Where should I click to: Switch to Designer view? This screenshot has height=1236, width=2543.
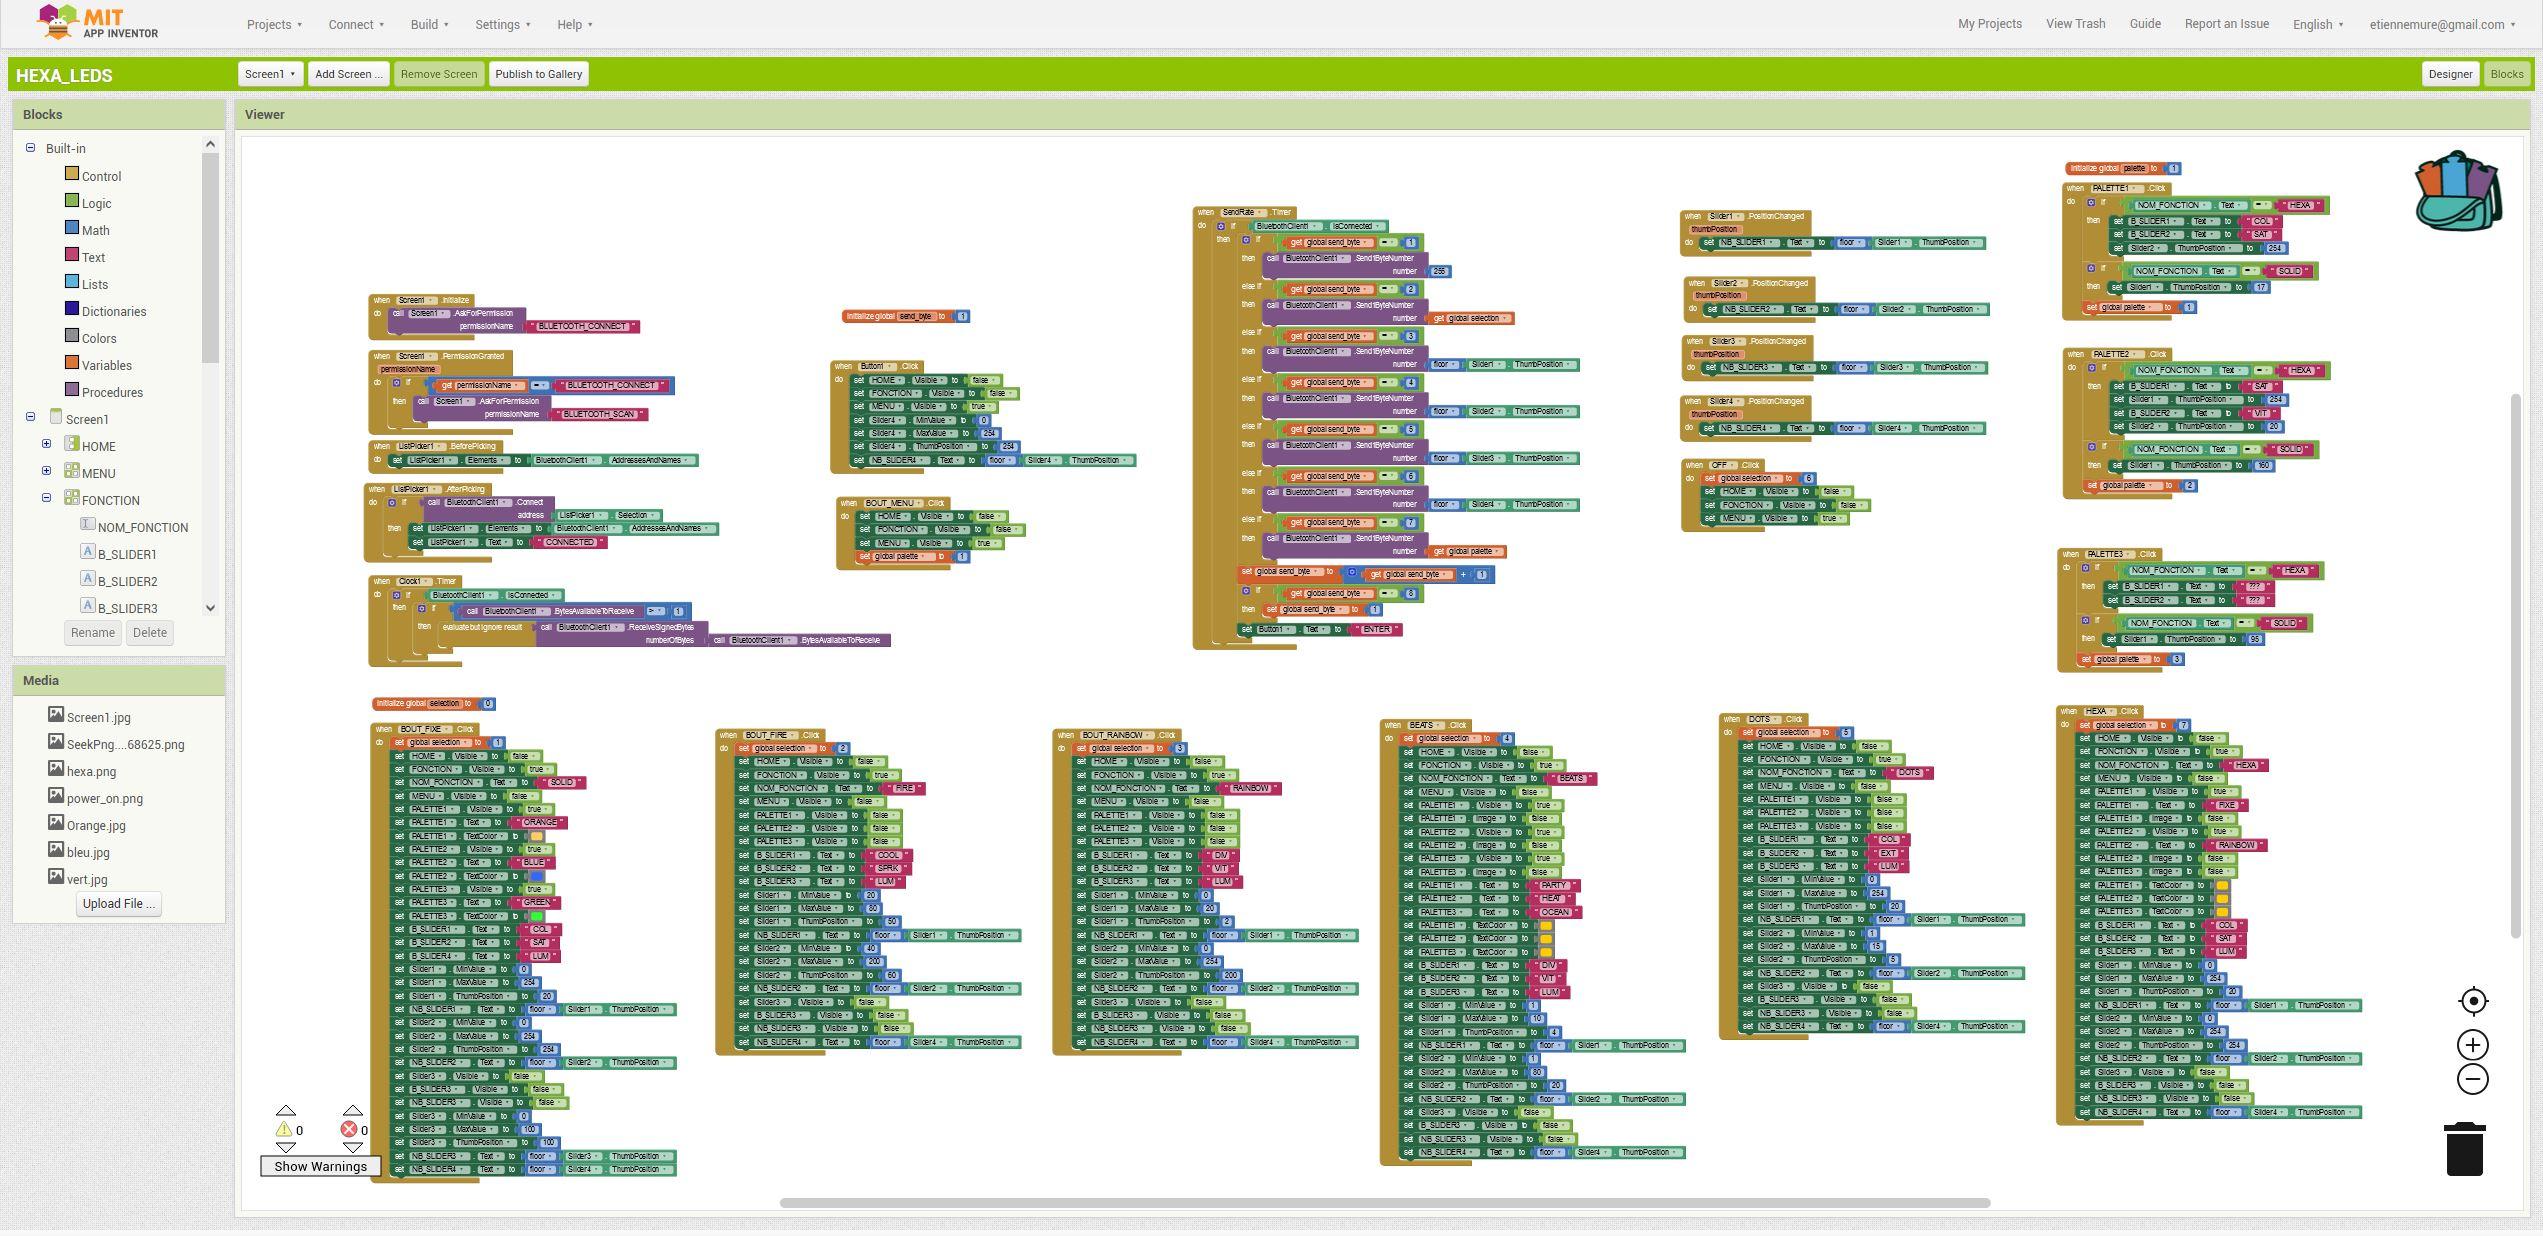tap(2449, 74)
